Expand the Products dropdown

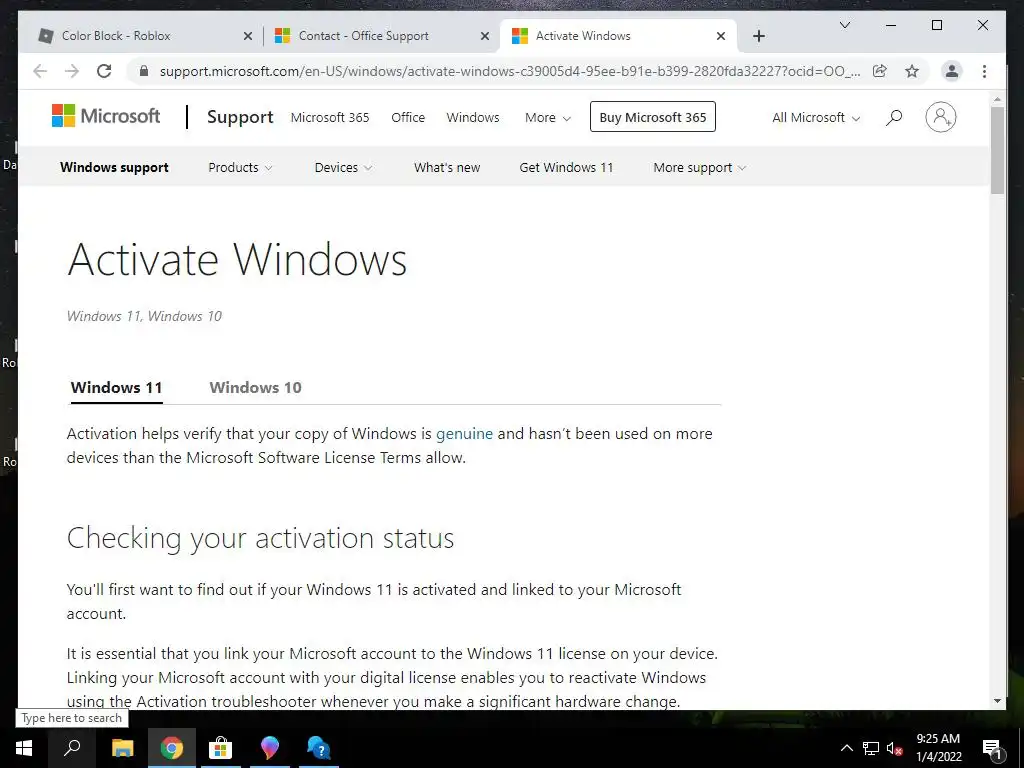240,167
